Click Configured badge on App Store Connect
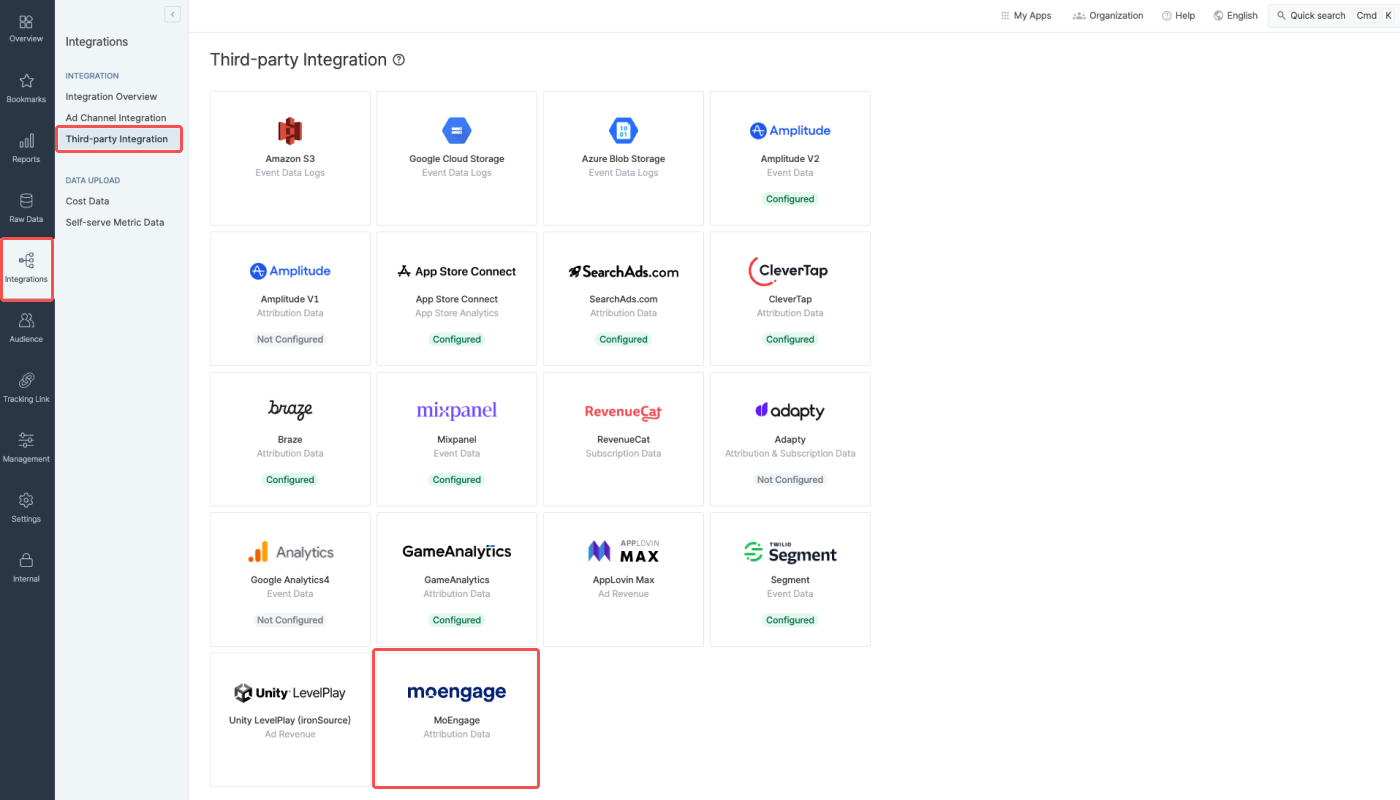The image size is (1400, 800). pos(457,339)
